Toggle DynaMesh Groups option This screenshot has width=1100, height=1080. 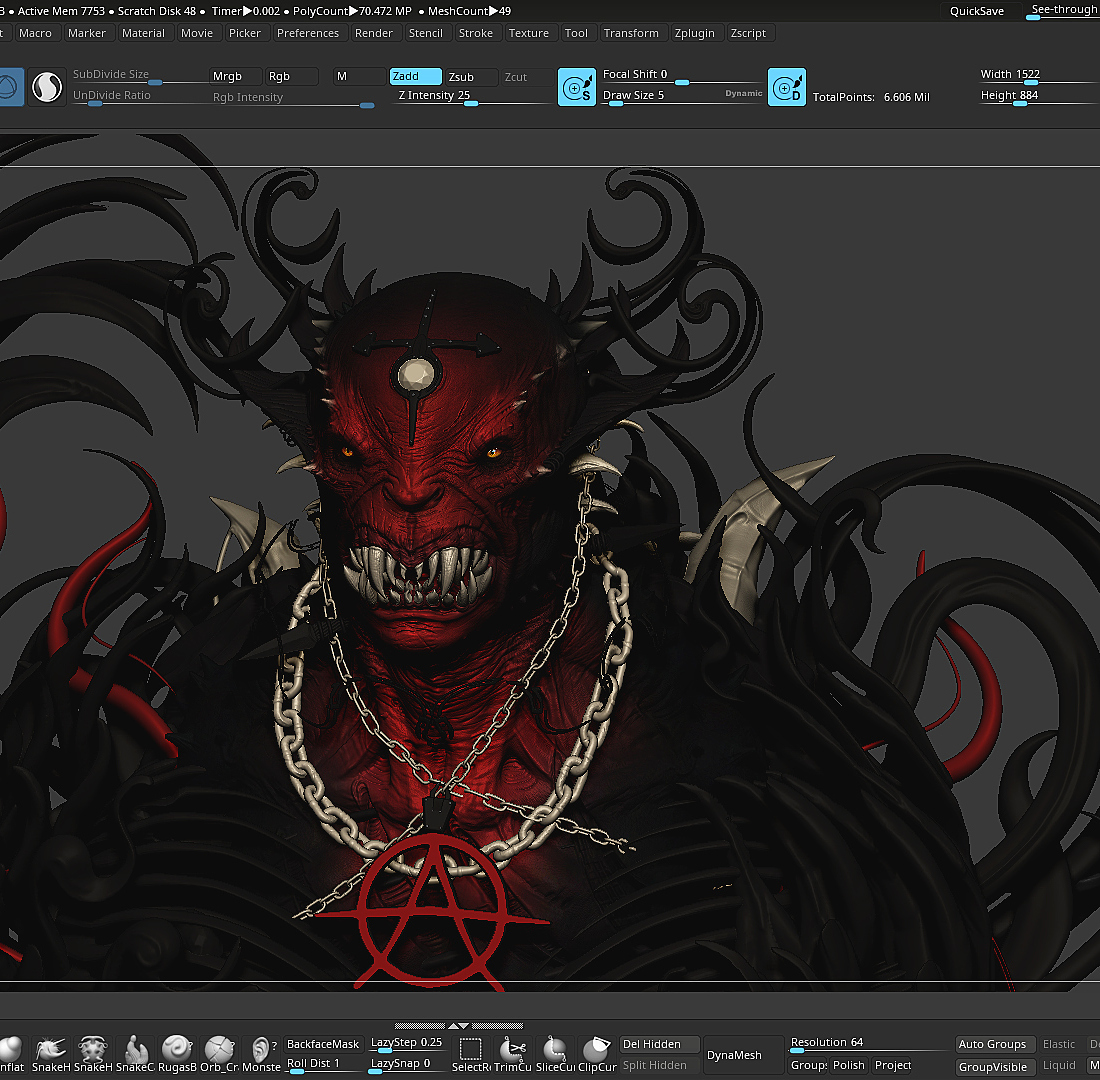point(808,1065)
